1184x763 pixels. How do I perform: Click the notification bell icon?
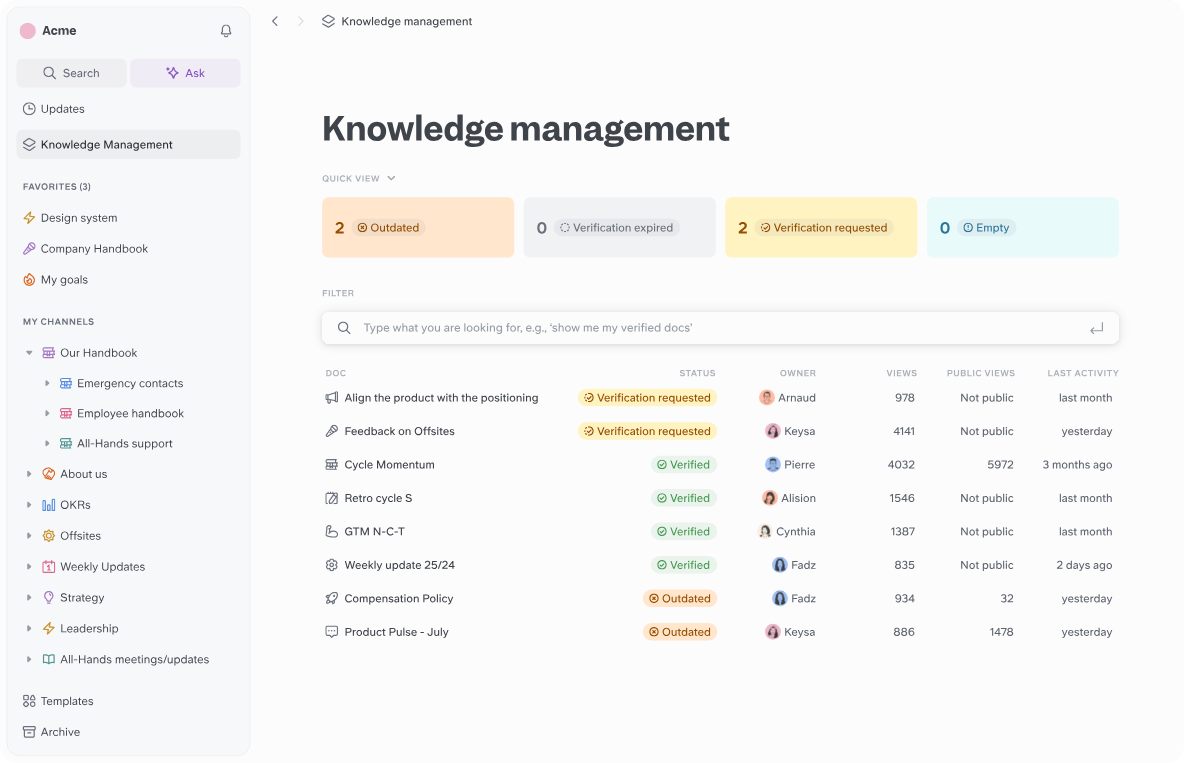226,31
